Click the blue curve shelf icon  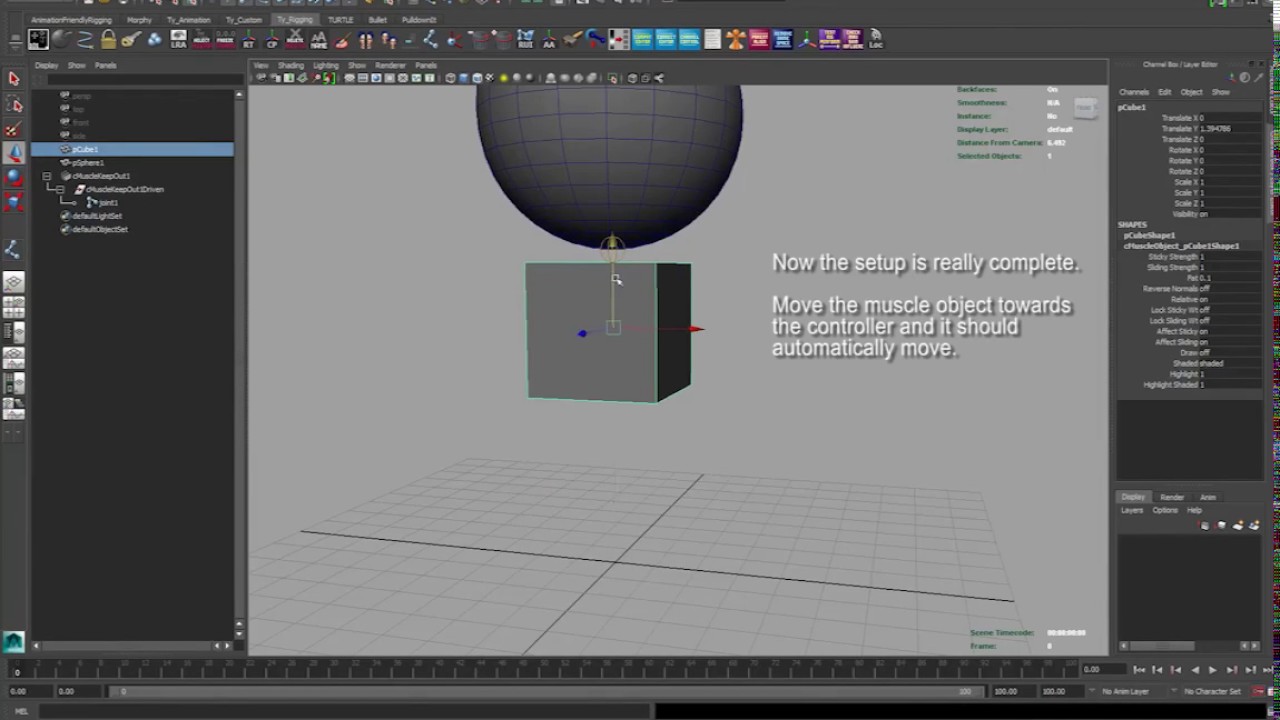(85, 39)
